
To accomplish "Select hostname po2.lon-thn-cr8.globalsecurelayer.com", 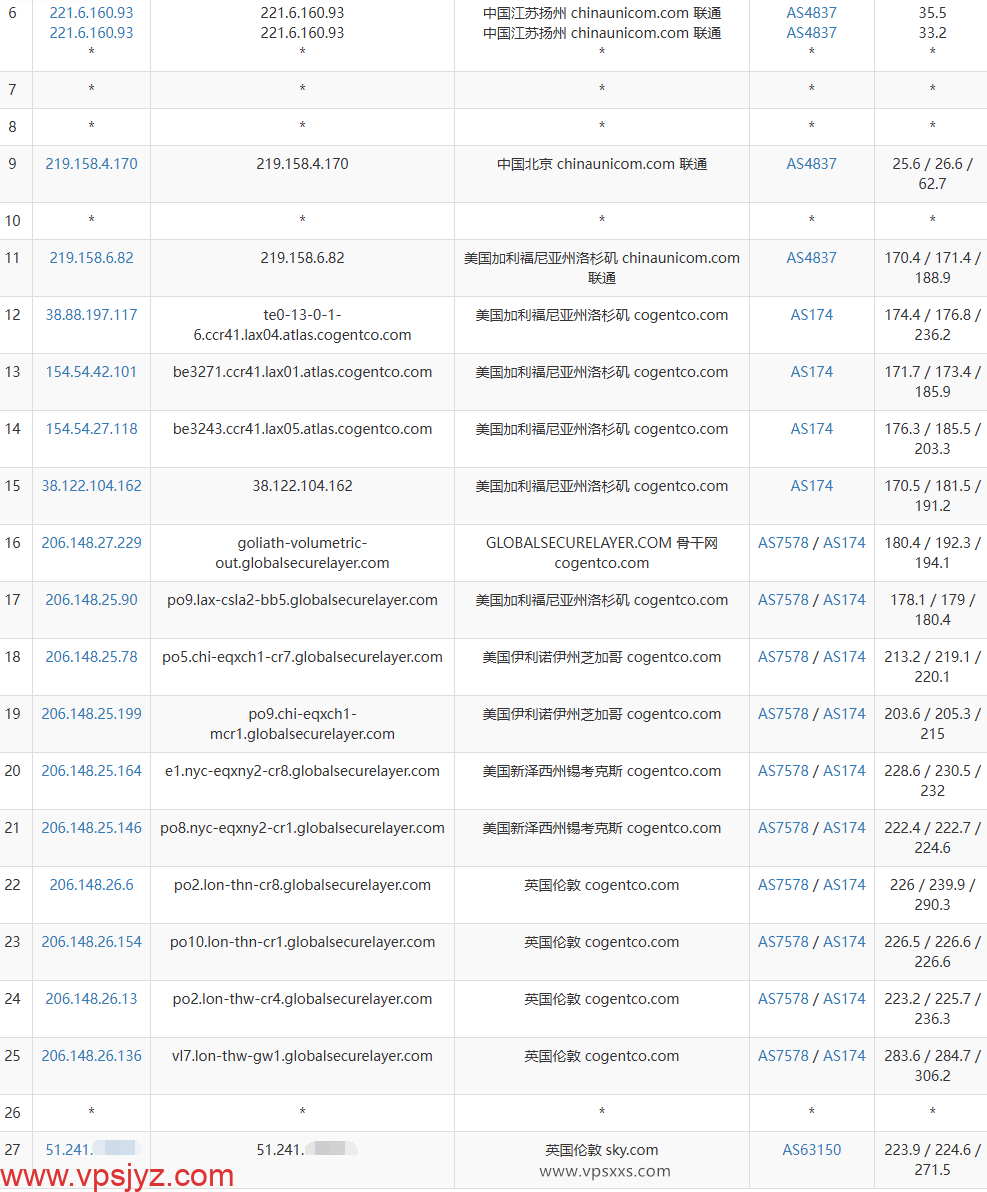I will pyautogui.click(x=303, y=886).
